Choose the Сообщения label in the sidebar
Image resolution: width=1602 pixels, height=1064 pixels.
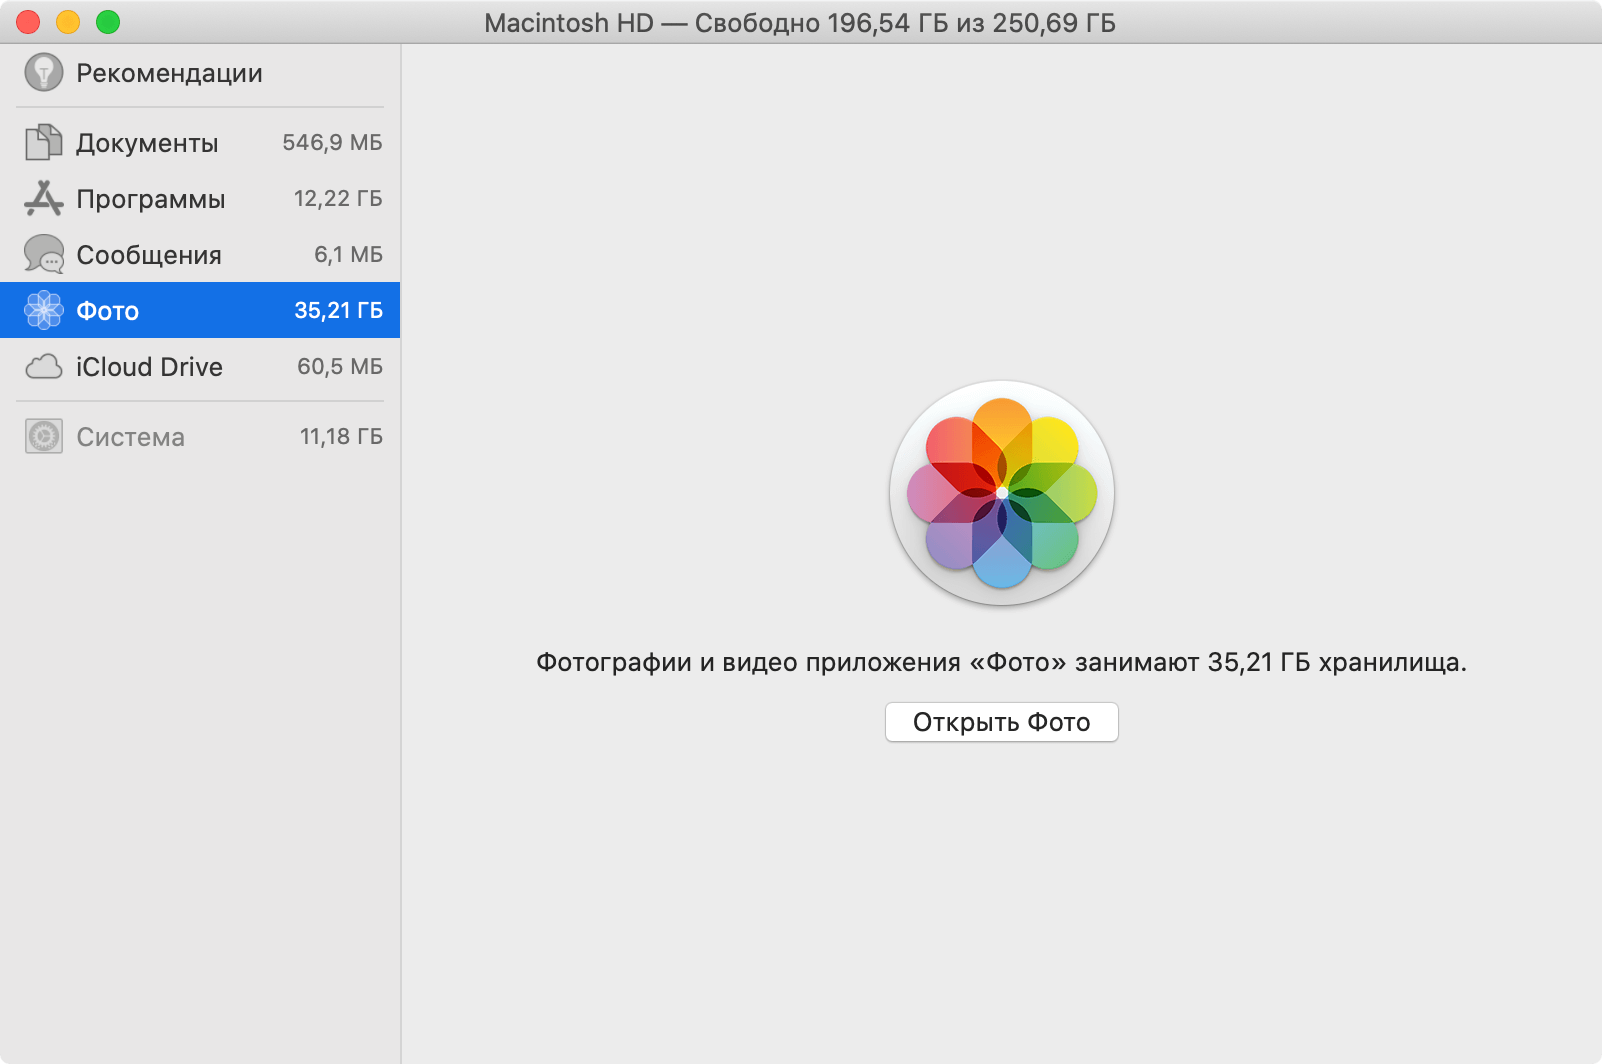tap(149, 255)
